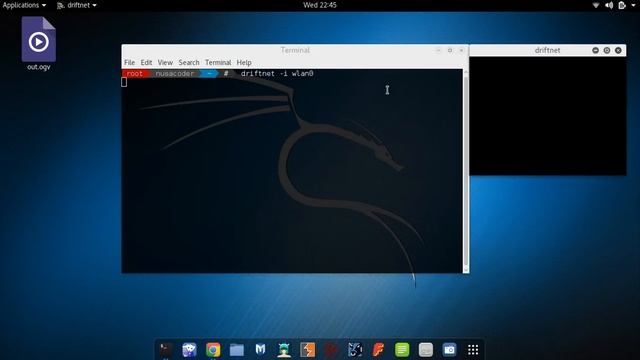Screen dimensions: 640x360
Task: Launch Google Chrome from the dock
Action: 213,350
